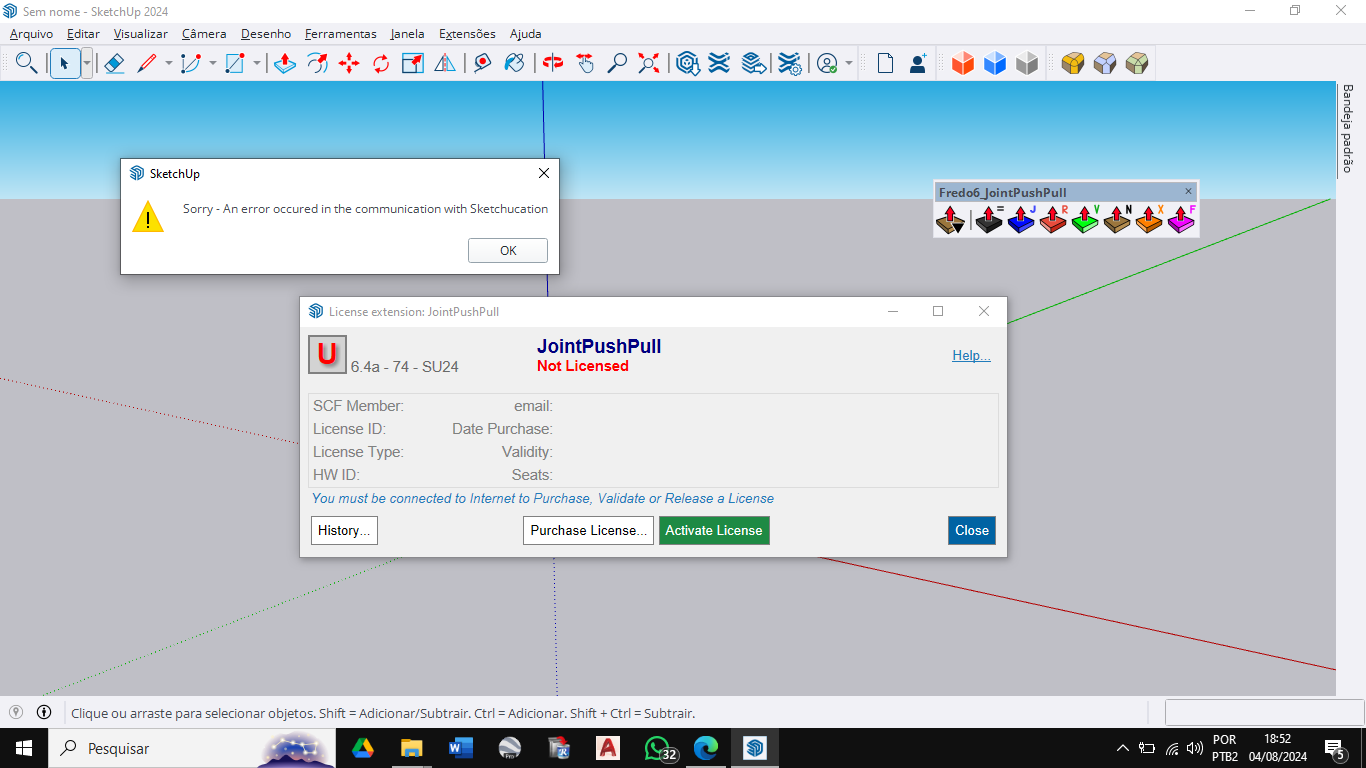The height and width of the screenshot is (768, 1366).
Task: Open the 3D Warehouse
Action: pos(687,63)
